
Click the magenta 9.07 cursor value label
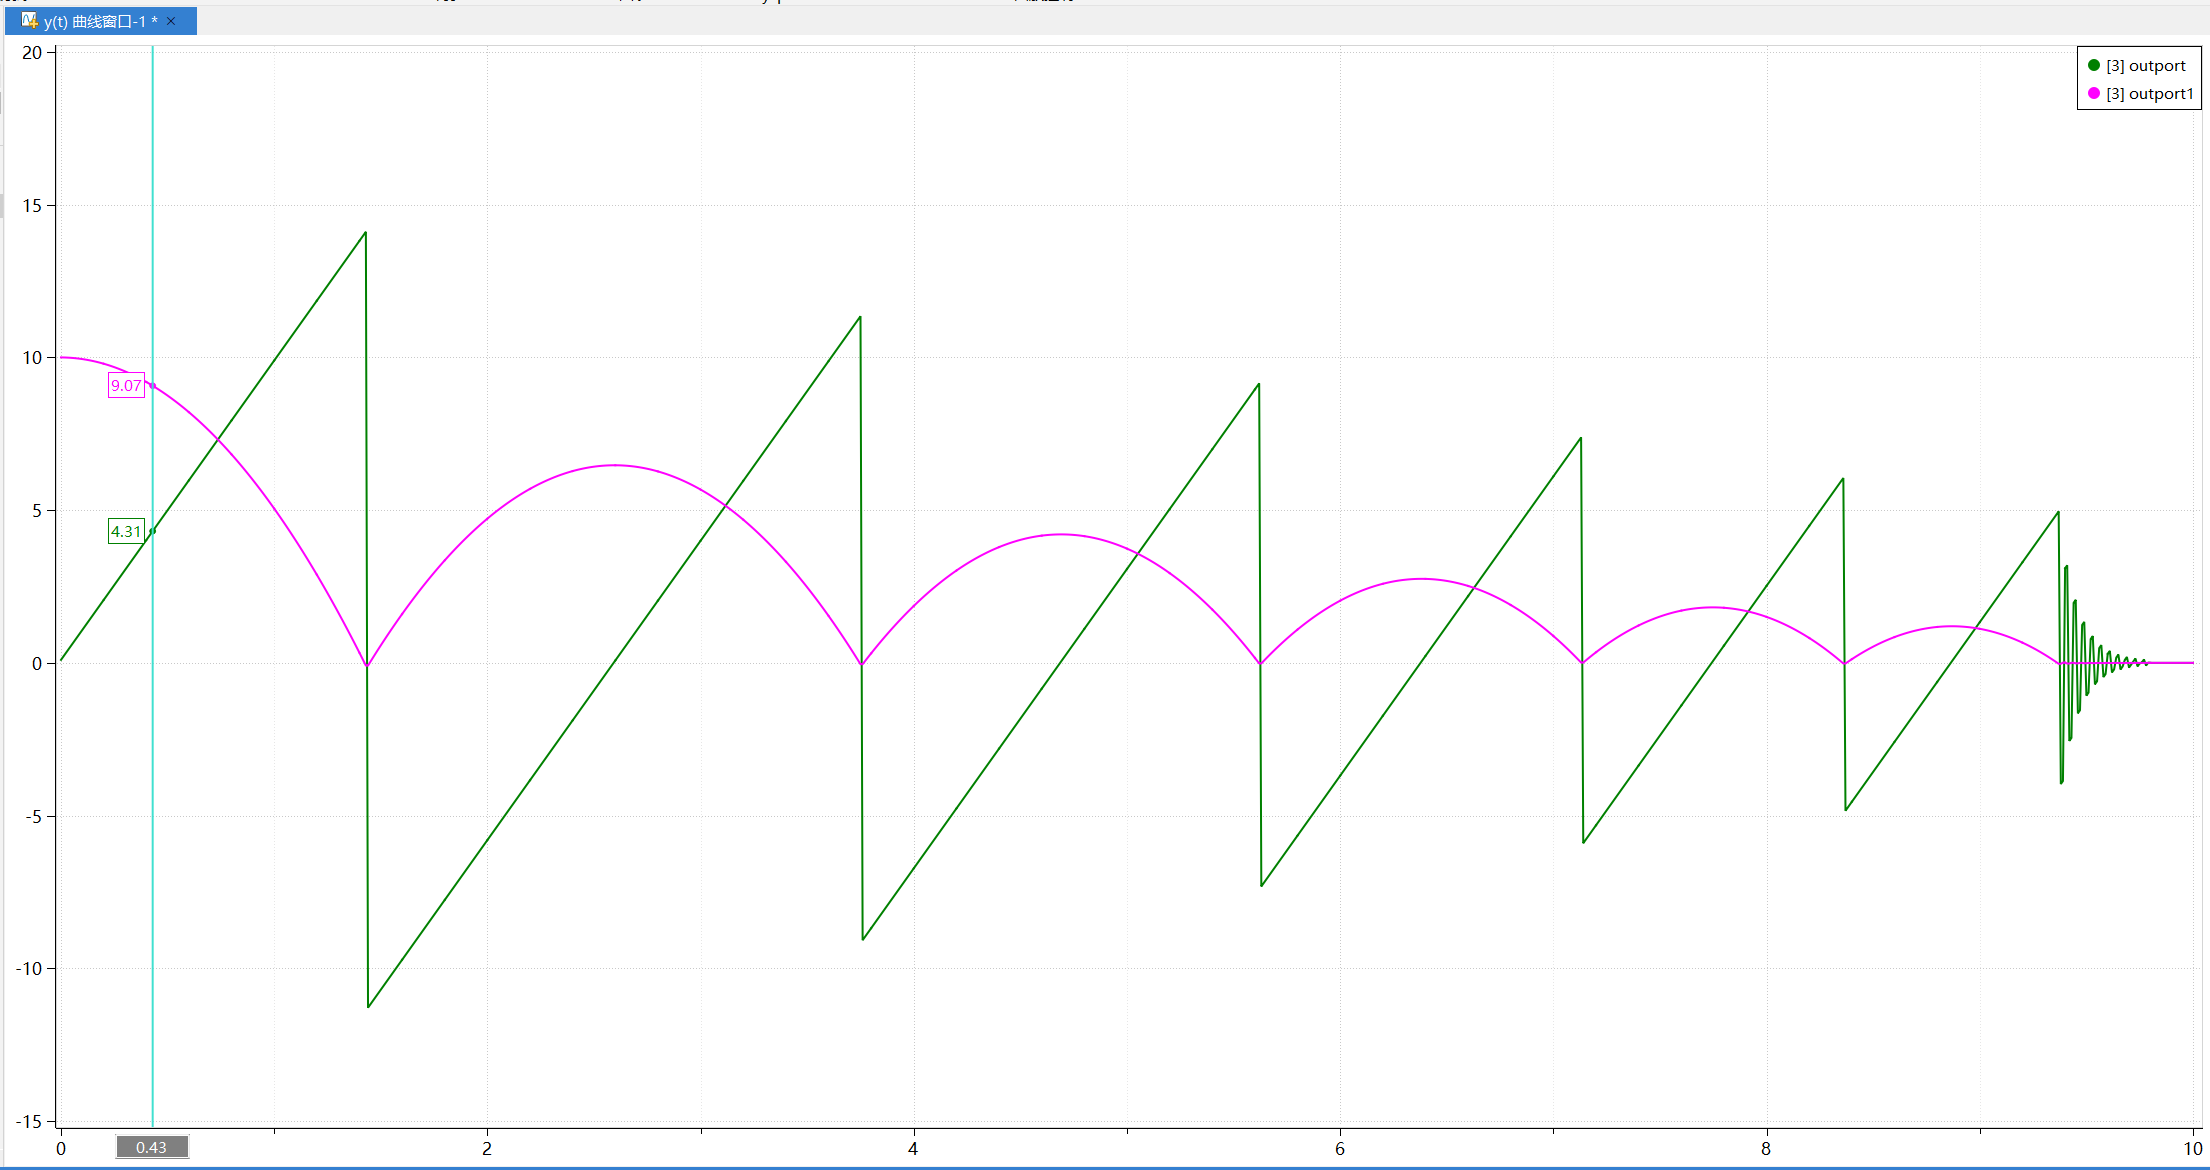click(126, 385)
